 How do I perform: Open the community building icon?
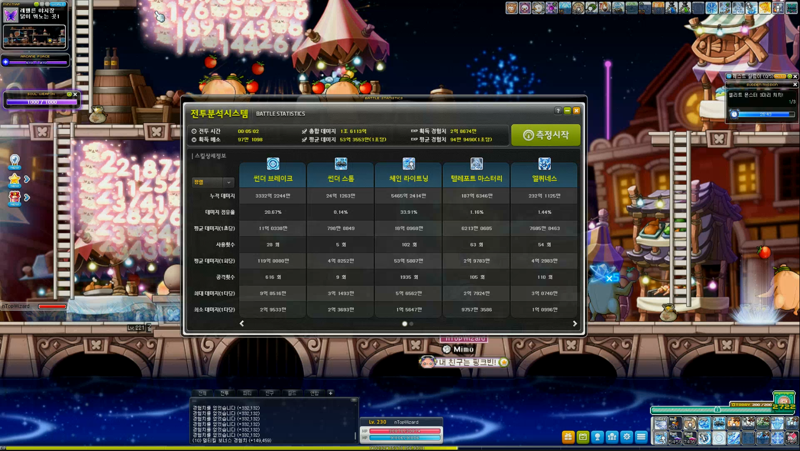point(612,437)
